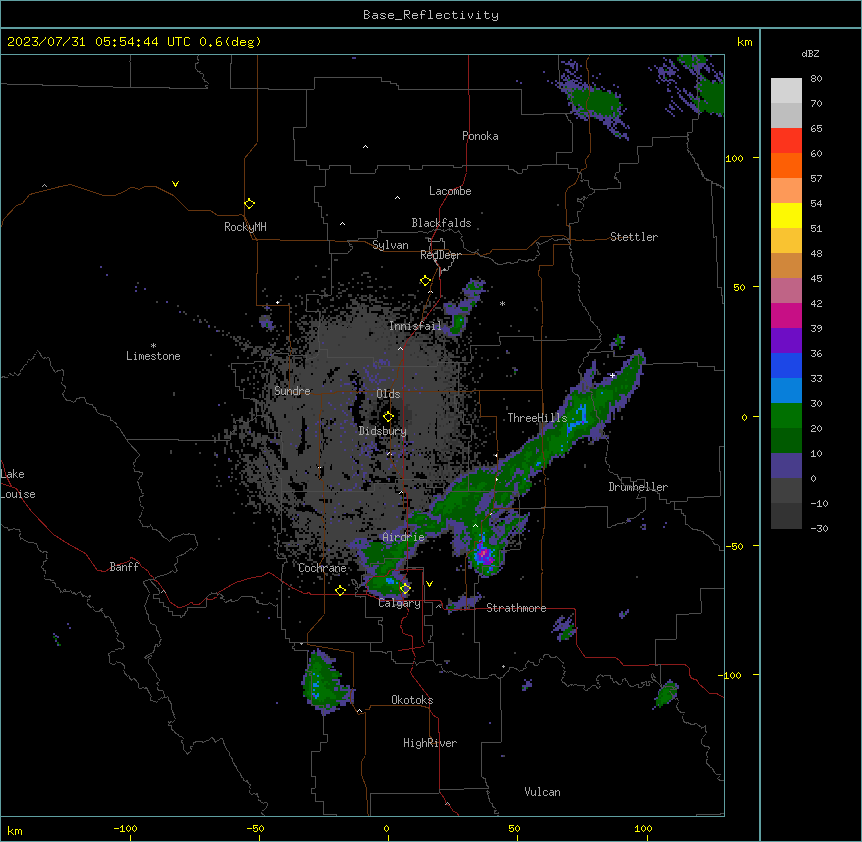Screen dimensions: 862x842
Task: Click the Stettler label
Action: pyautogui.click(x=633, y=237)
